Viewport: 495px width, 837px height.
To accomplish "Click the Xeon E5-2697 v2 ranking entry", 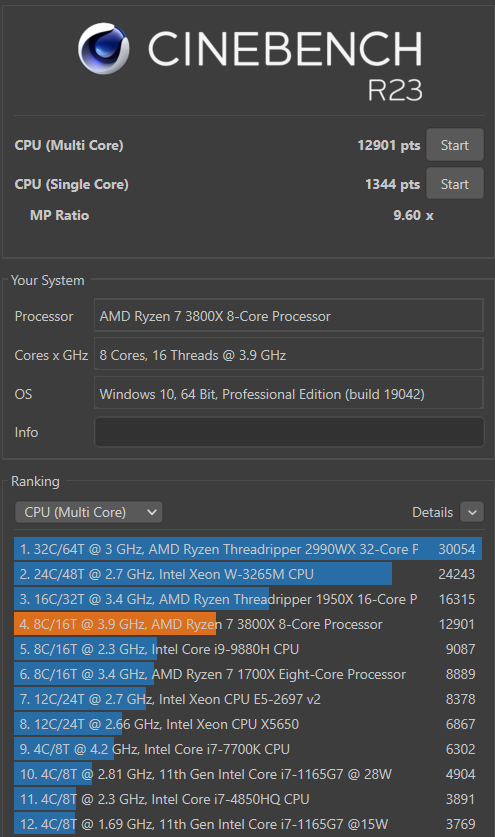I will pyautogui.click(x=248, y=699).
